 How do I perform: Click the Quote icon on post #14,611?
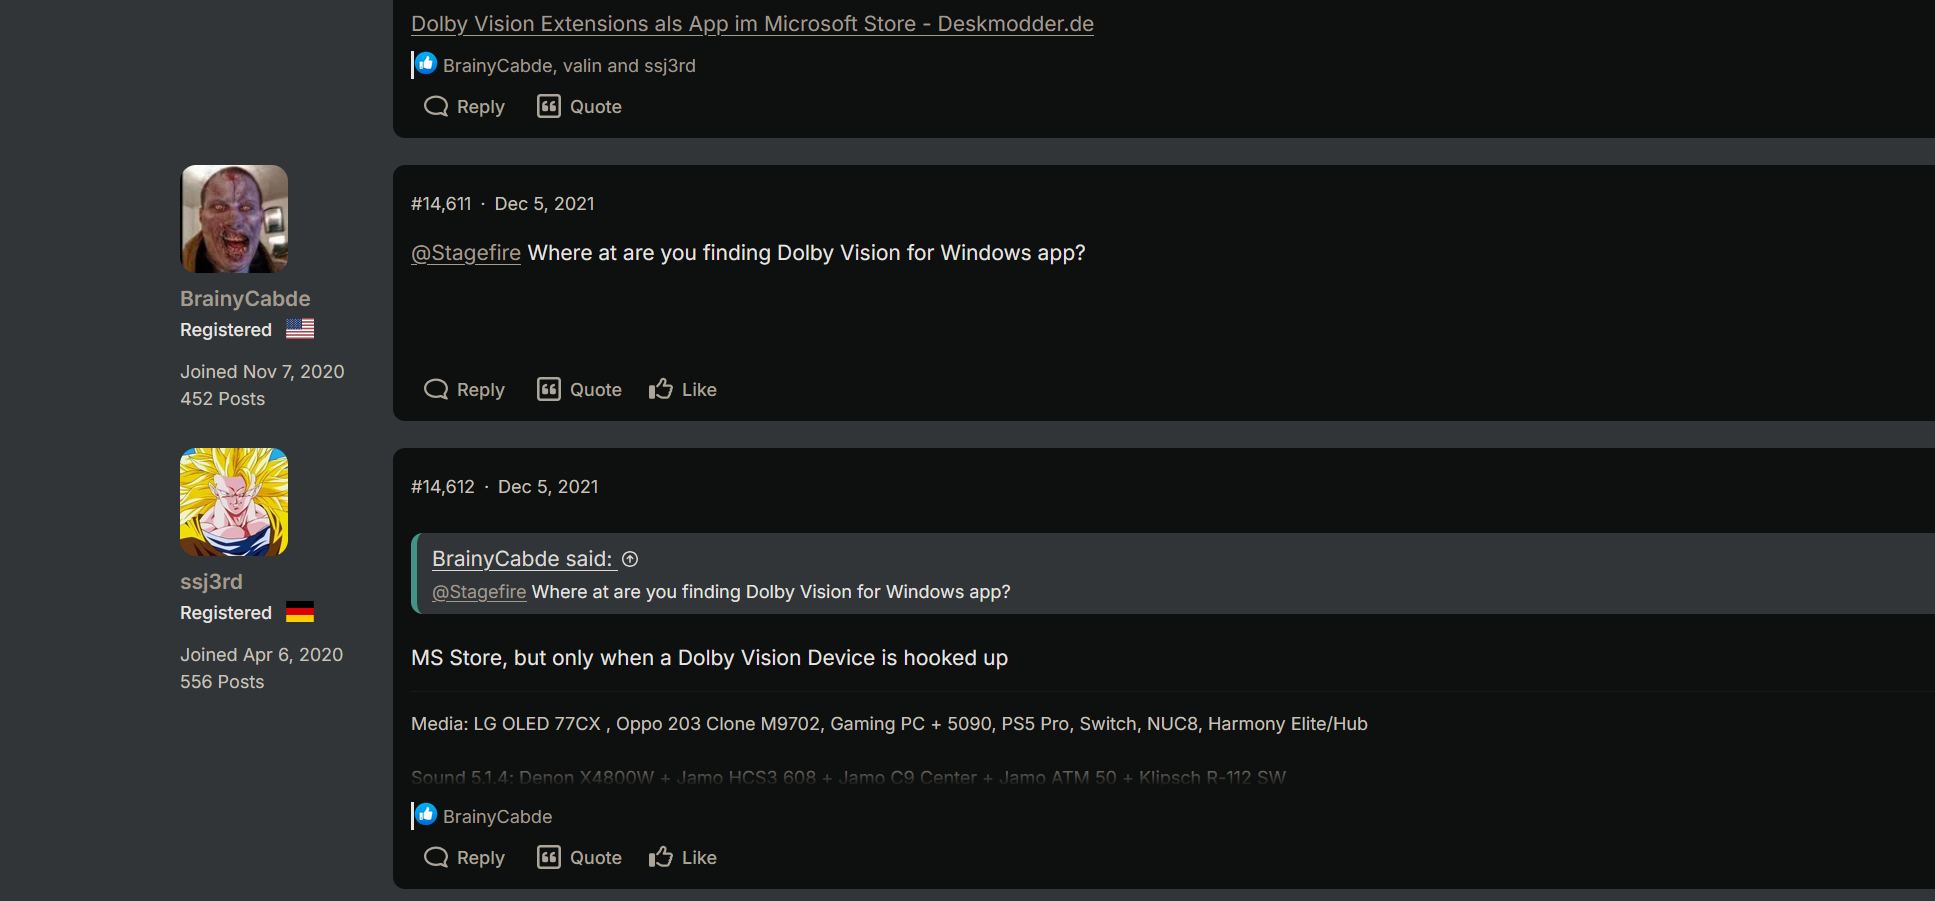550,389
